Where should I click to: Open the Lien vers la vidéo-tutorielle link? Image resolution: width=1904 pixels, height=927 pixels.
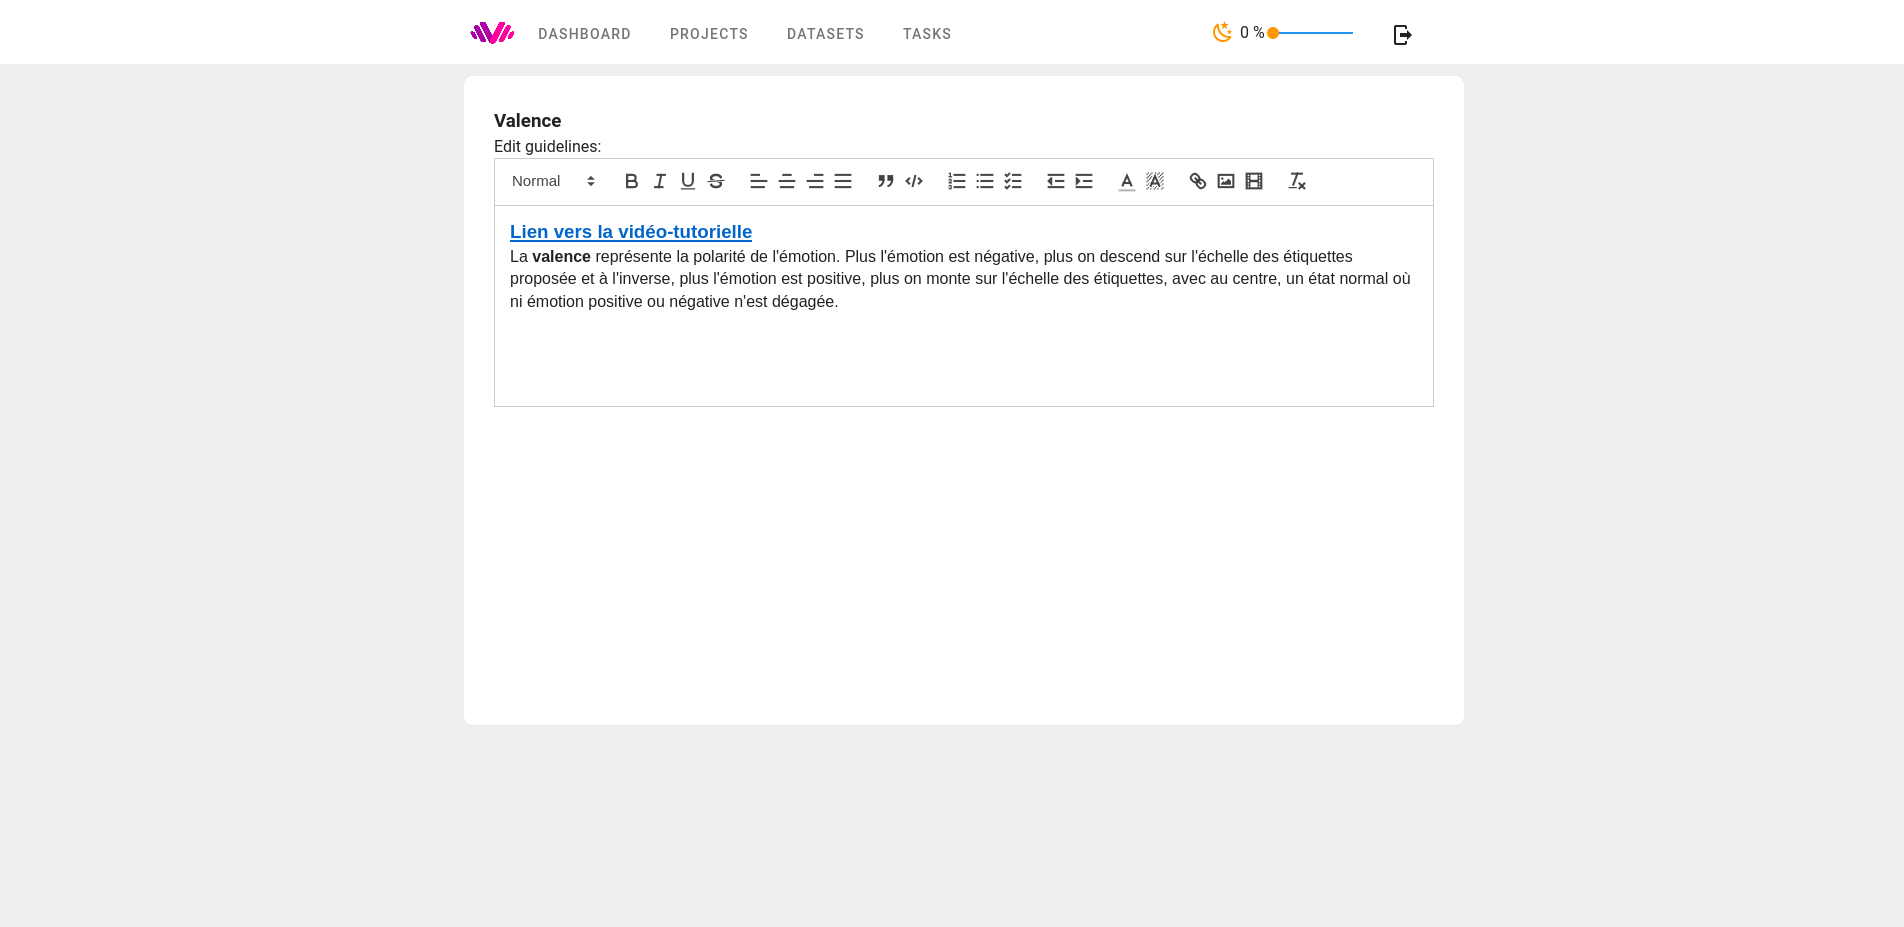pos(631,232)
